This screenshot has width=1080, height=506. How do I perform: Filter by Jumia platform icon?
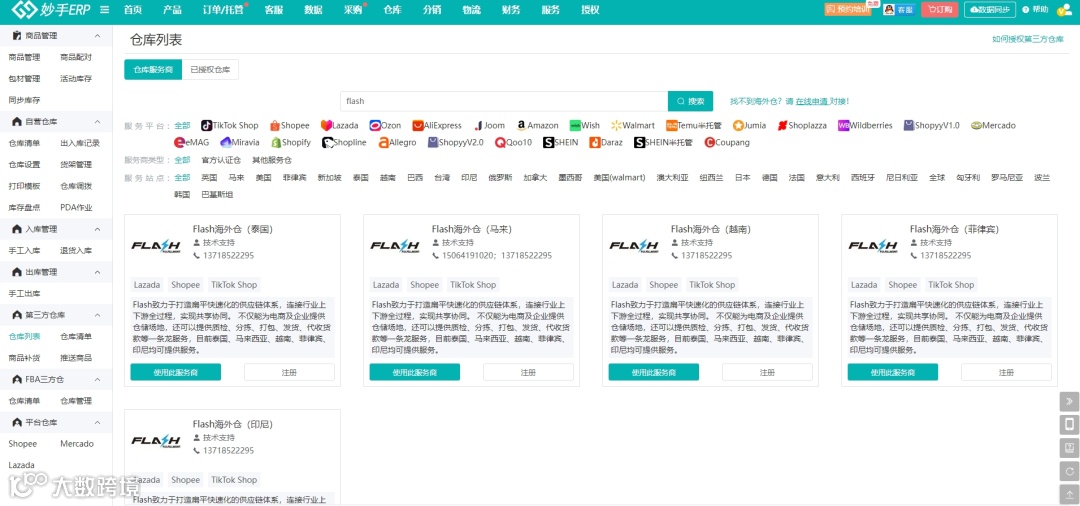click(738, 125)
